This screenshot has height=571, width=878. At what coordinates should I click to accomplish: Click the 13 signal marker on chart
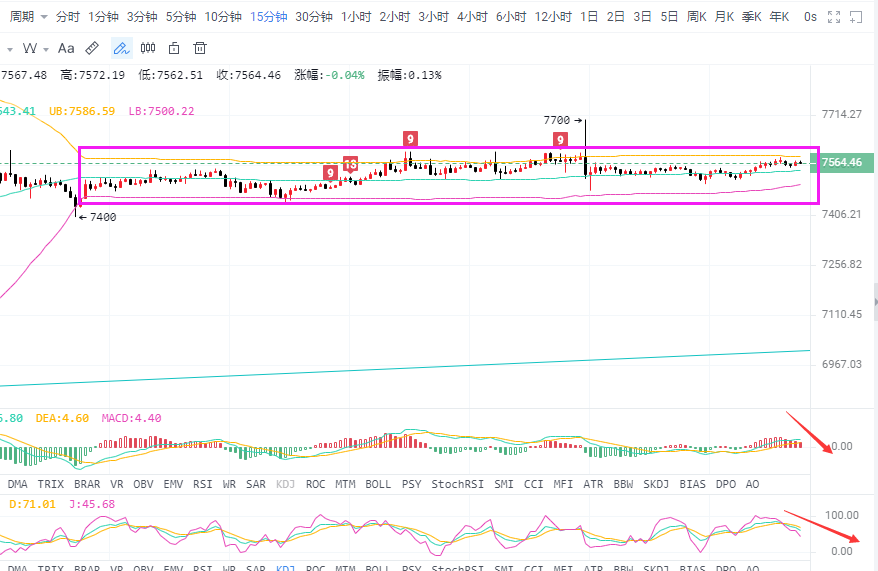(x=351, y=164)
